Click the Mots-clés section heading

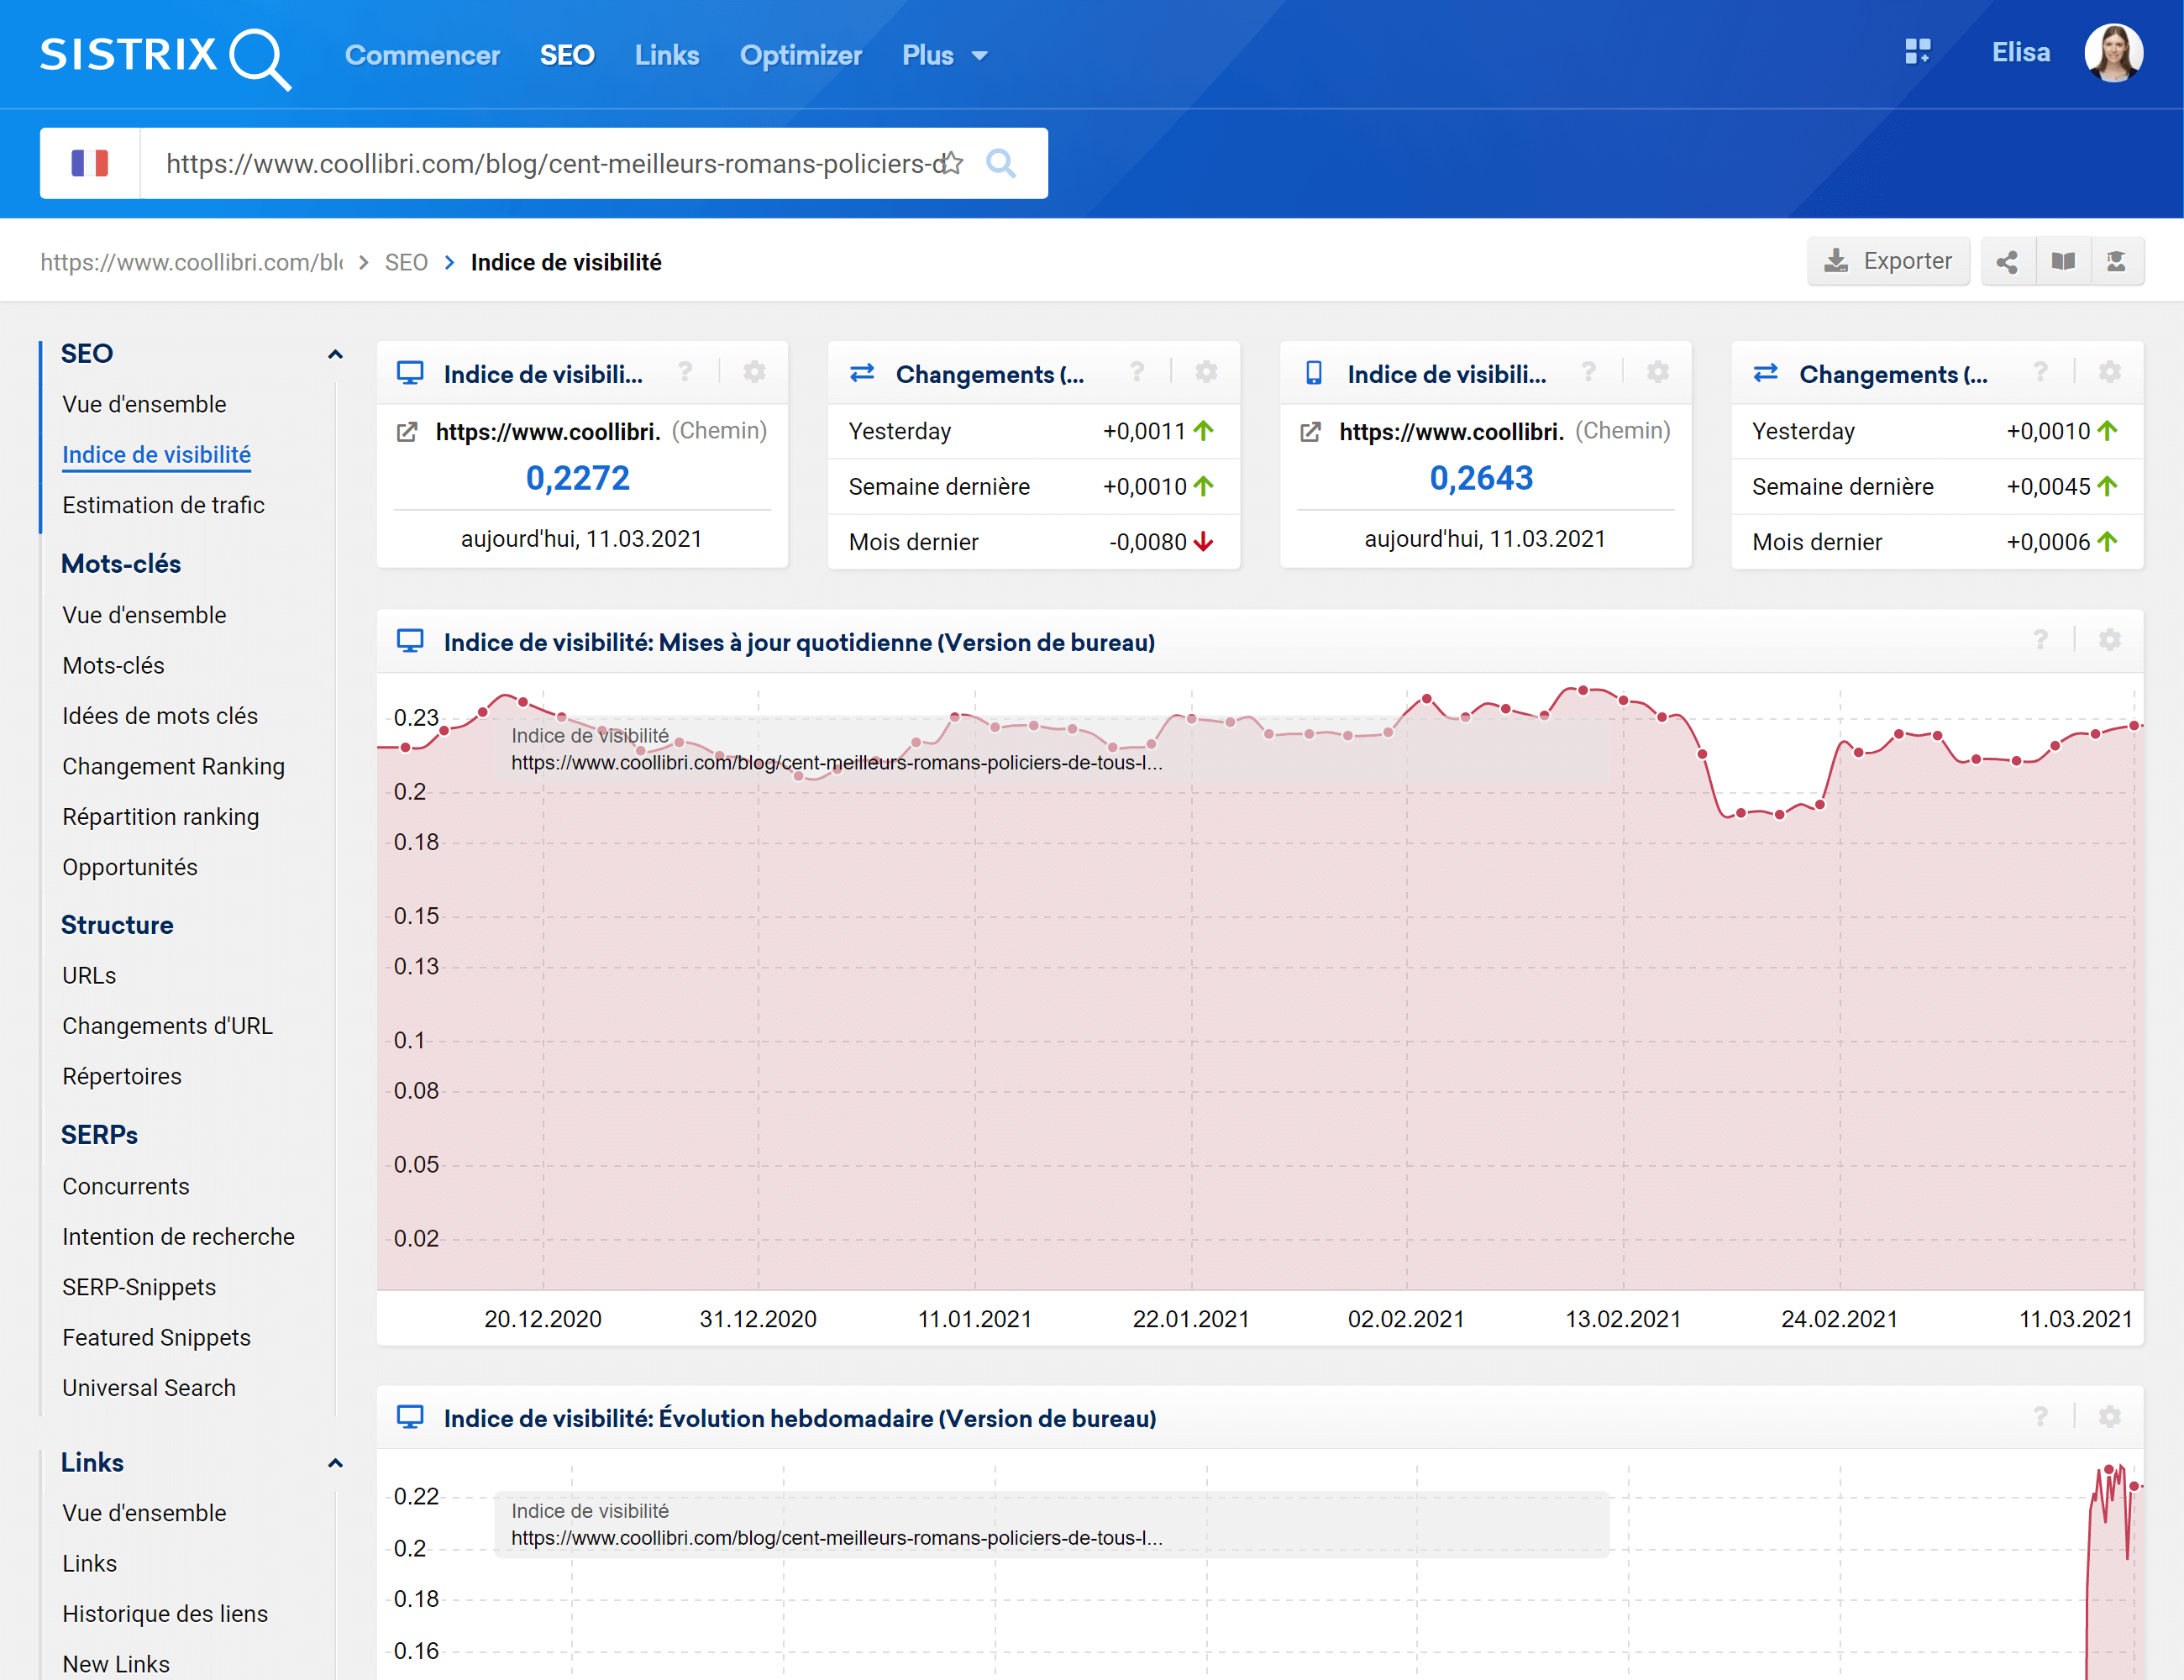[x=121, y=564]
